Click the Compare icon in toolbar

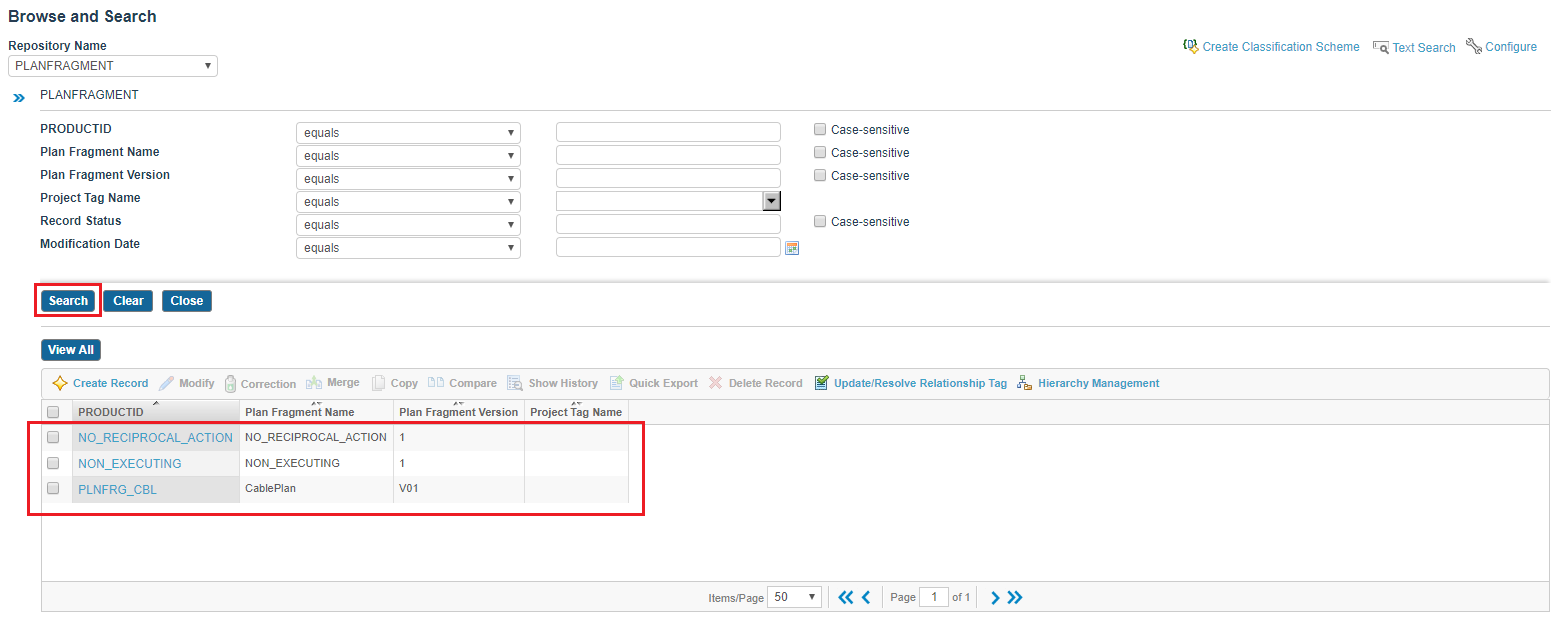point(436,383)
